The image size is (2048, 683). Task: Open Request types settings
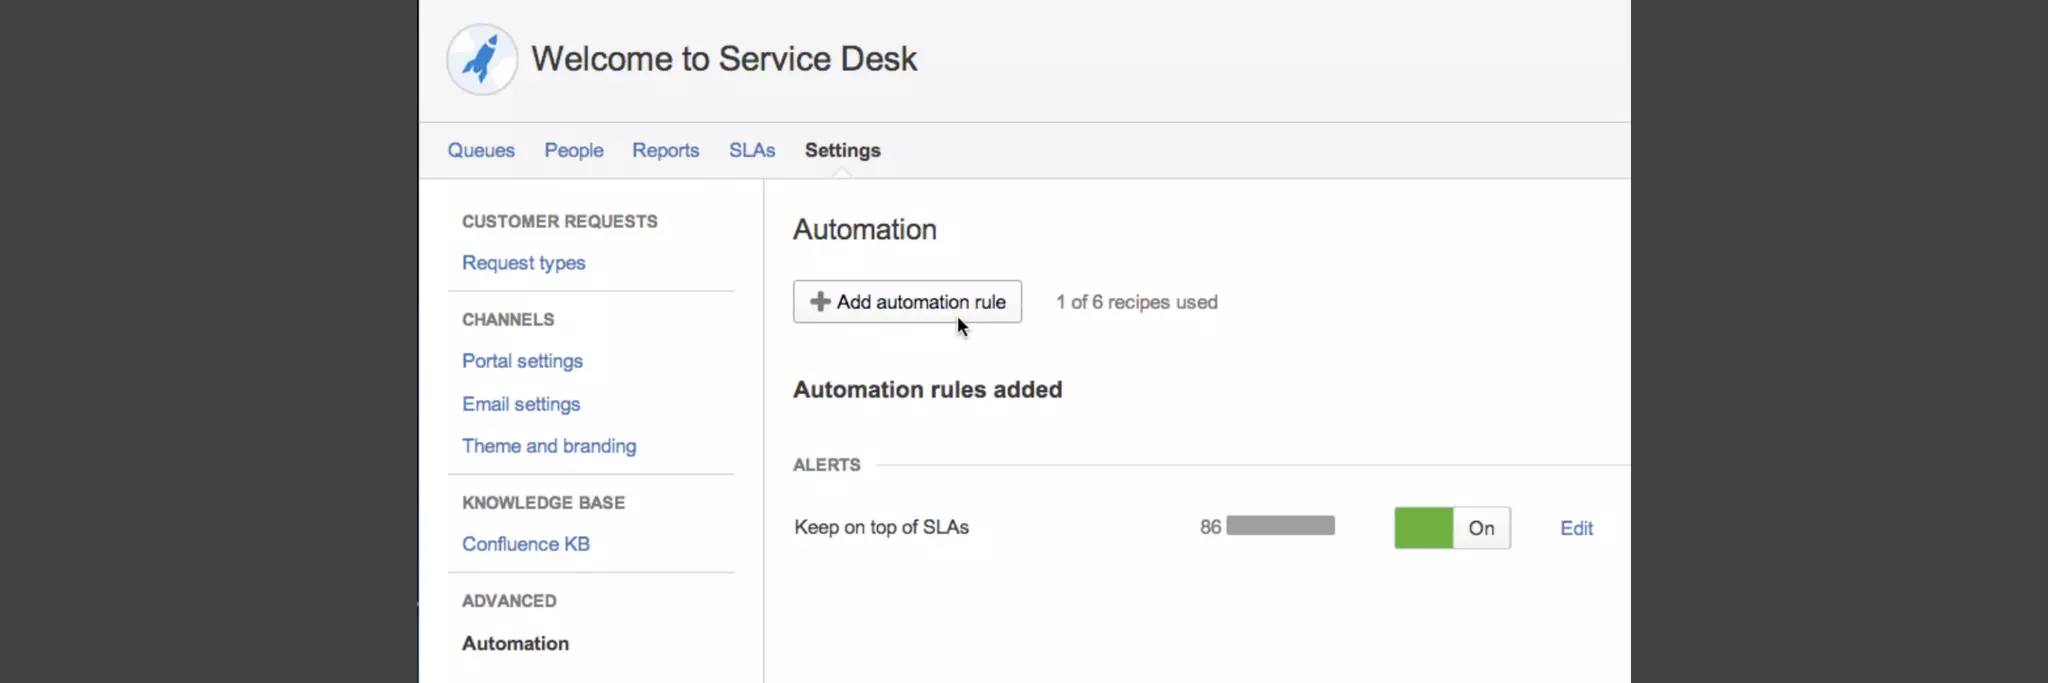[x=523, y=263]
